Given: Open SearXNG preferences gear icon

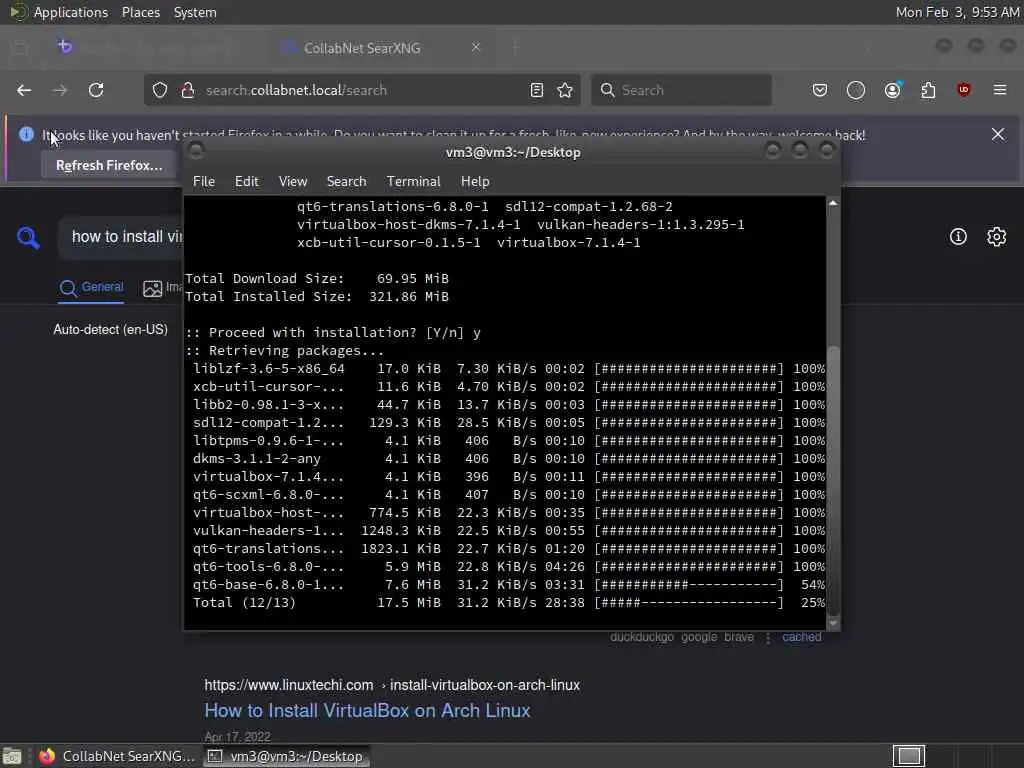Looking at the screenshot, I should (x=997, y=236).
